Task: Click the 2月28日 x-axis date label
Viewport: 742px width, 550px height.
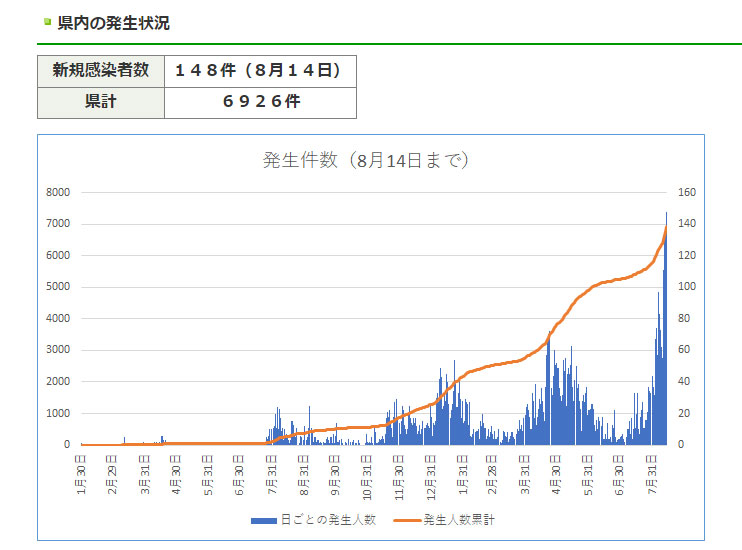Action: point(493,474)
